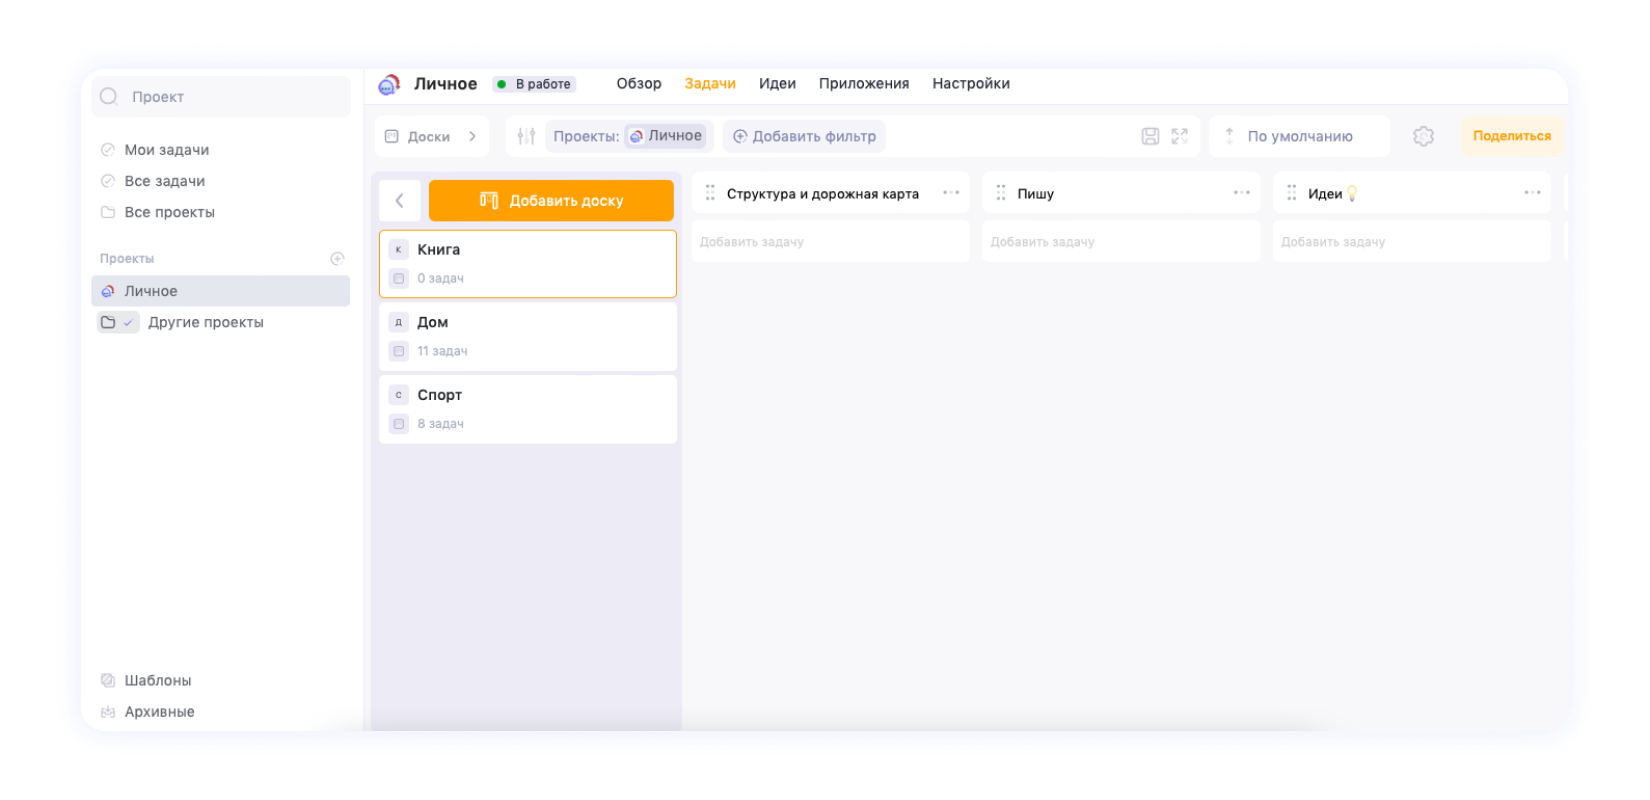
Task: Click the save view floppy icon
Action: (1150, 136)
